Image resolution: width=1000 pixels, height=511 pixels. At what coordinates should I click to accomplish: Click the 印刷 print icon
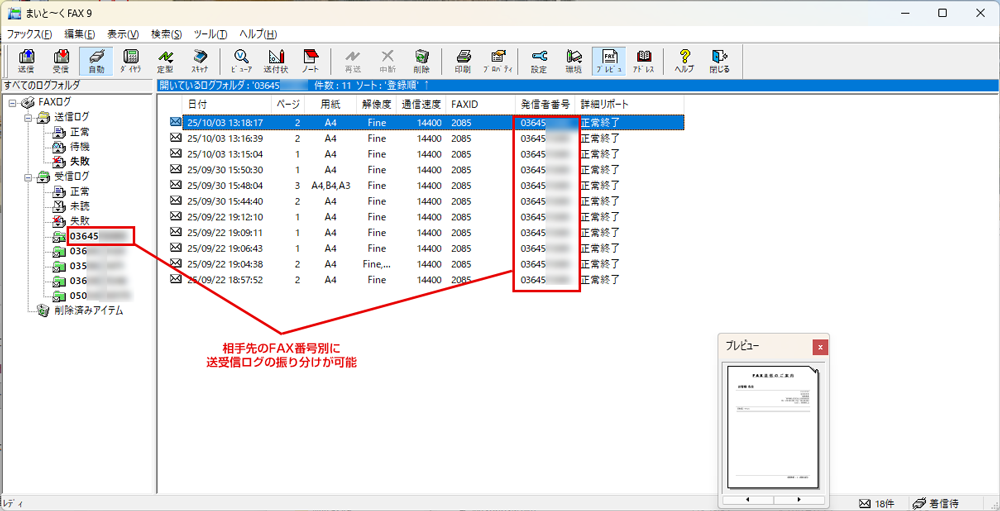[462, 61]
